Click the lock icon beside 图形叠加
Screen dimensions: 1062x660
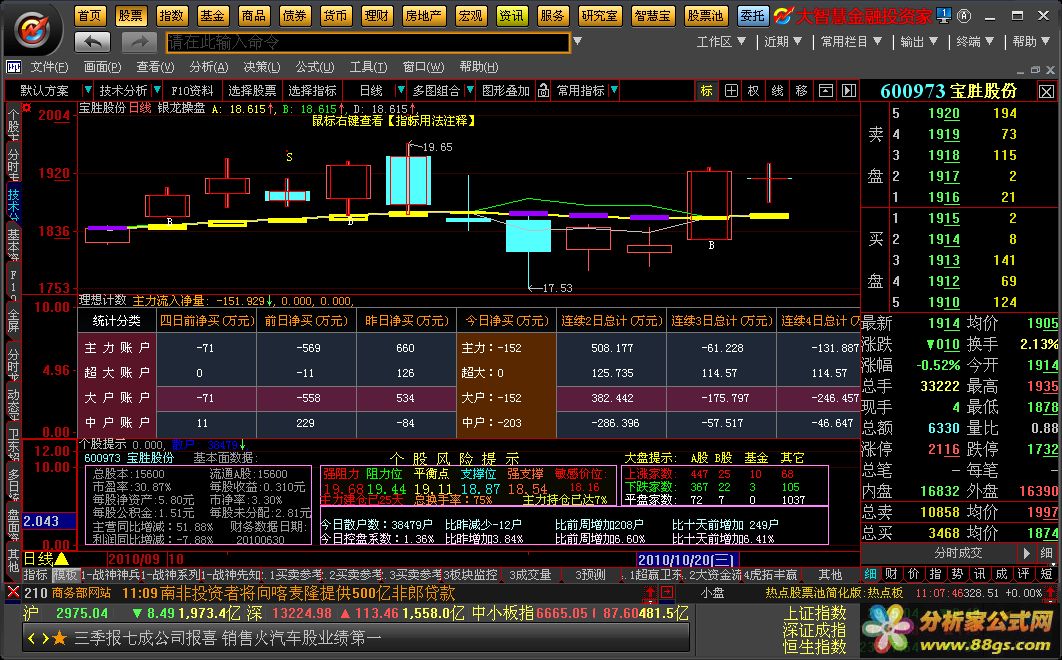pyautogui.click(x=543, y=90)
